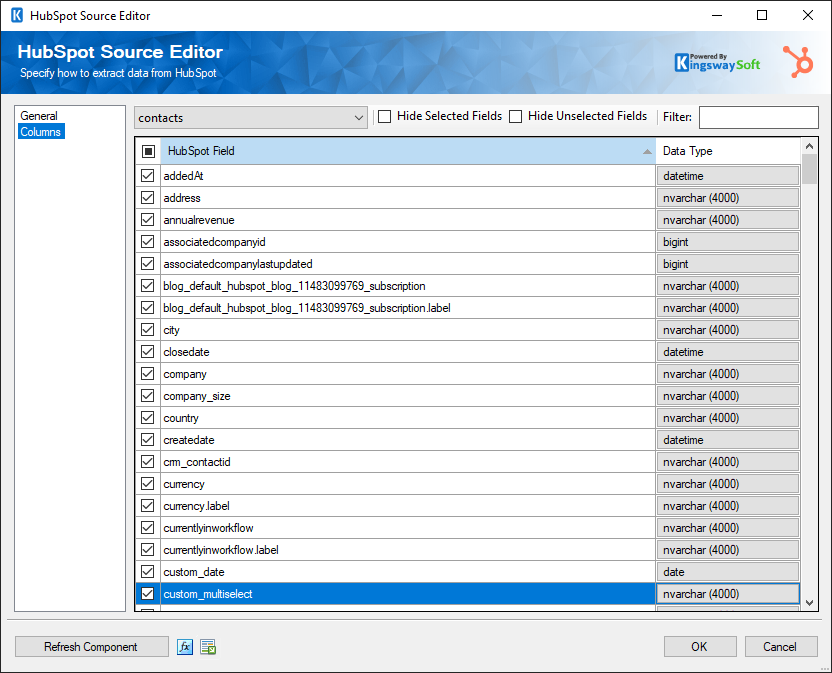Select the custom_date field row
This screenshot has height=673, width=832.
click(x=408, y=572)
